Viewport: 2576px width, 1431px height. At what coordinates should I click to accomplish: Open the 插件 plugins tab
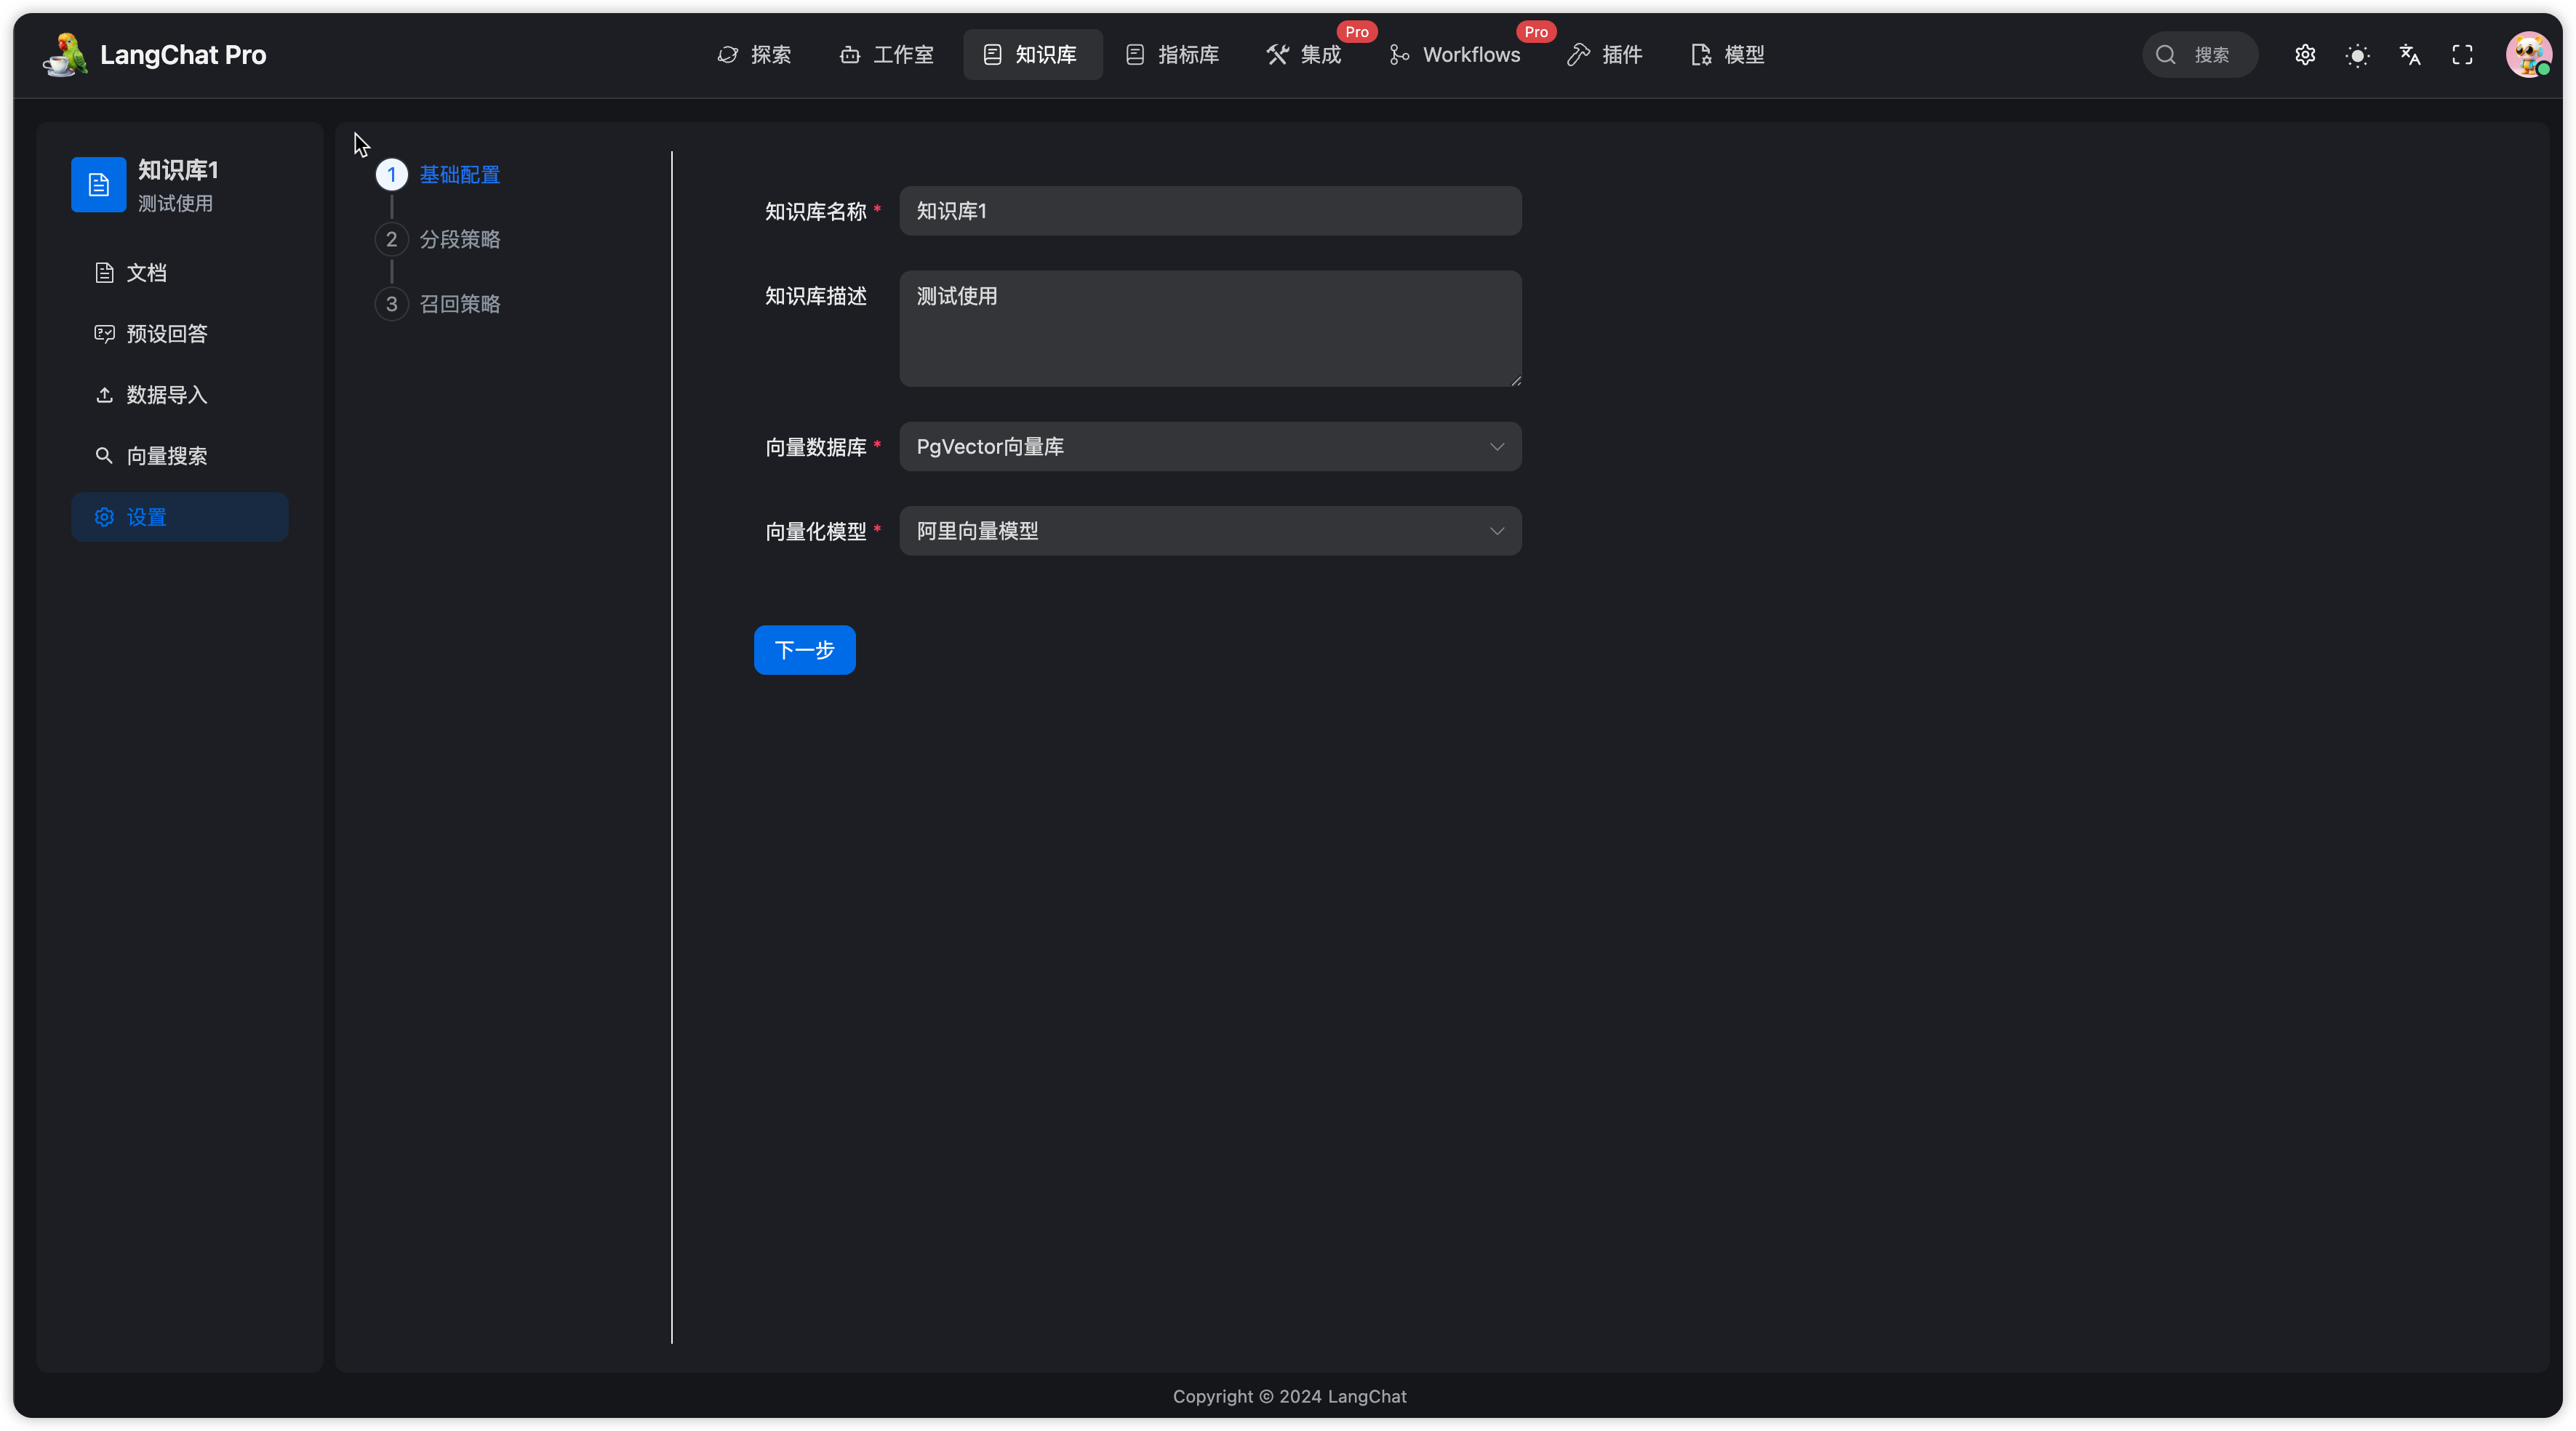coord(1604,55)
